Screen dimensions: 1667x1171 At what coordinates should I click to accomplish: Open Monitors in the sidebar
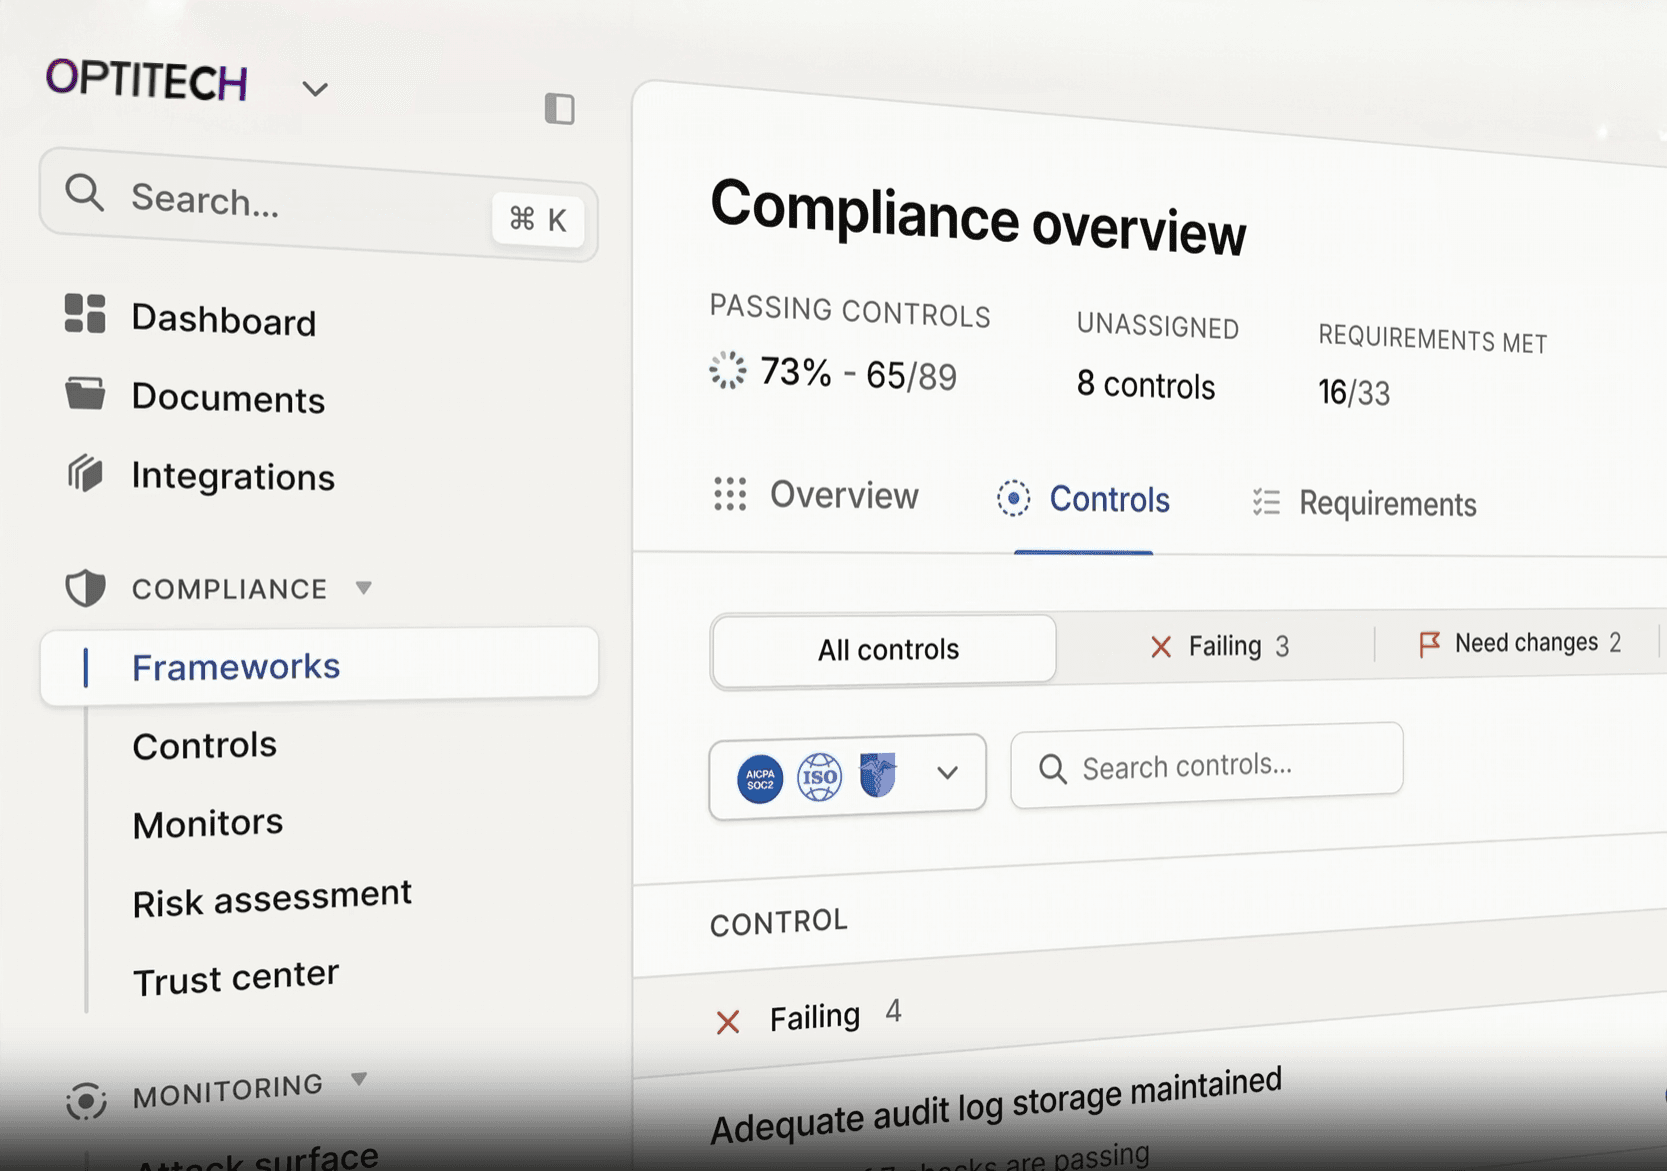pos(208,823)
